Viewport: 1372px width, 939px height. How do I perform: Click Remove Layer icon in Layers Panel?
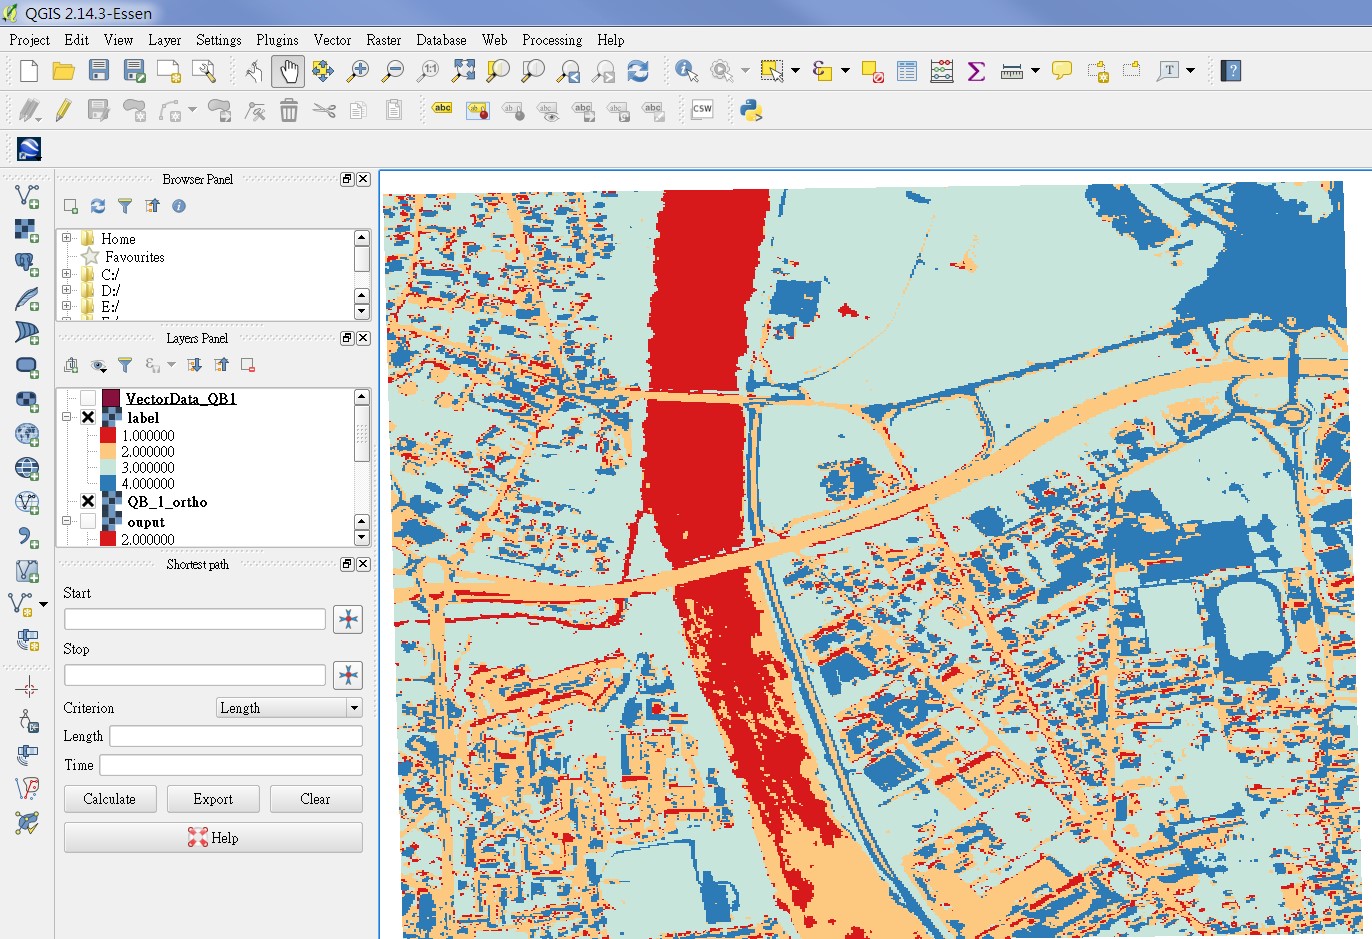point(248,365)
